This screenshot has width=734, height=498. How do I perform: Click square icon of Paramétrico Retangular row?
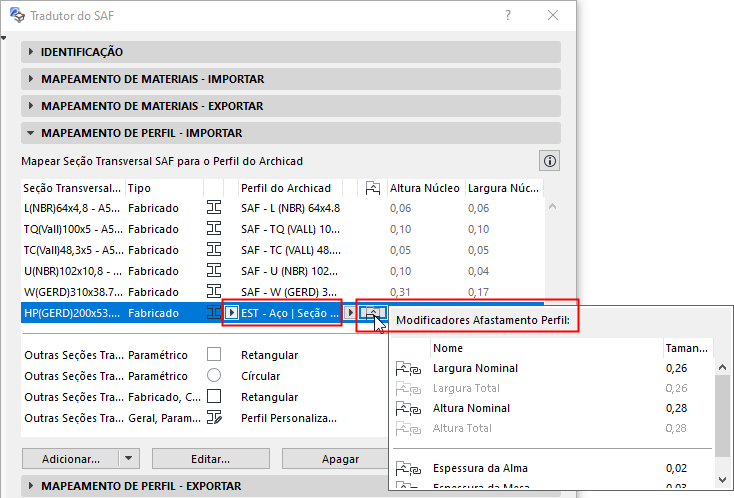point(214,354)
